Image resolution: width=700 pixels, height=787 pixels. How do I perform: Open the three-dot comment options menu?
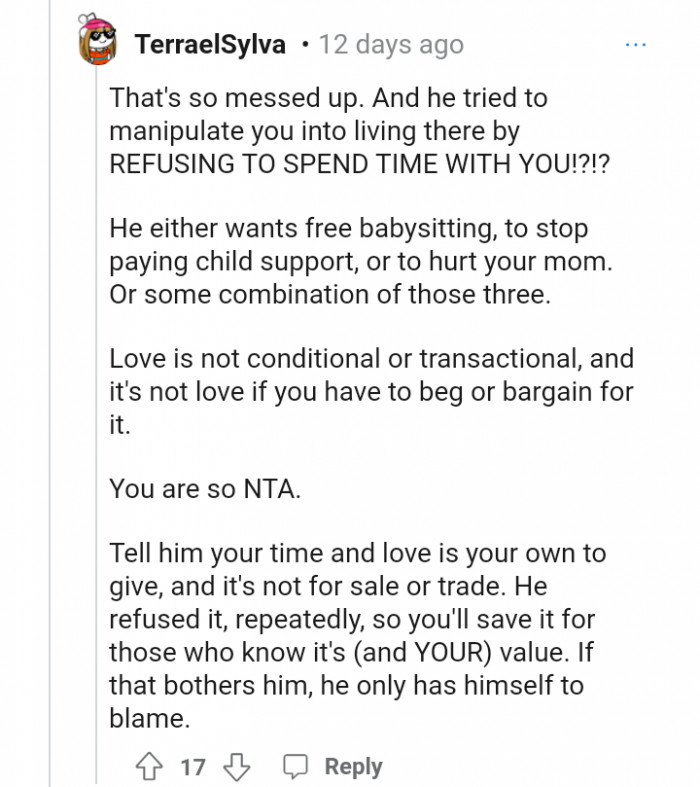[x=635, y=45]
